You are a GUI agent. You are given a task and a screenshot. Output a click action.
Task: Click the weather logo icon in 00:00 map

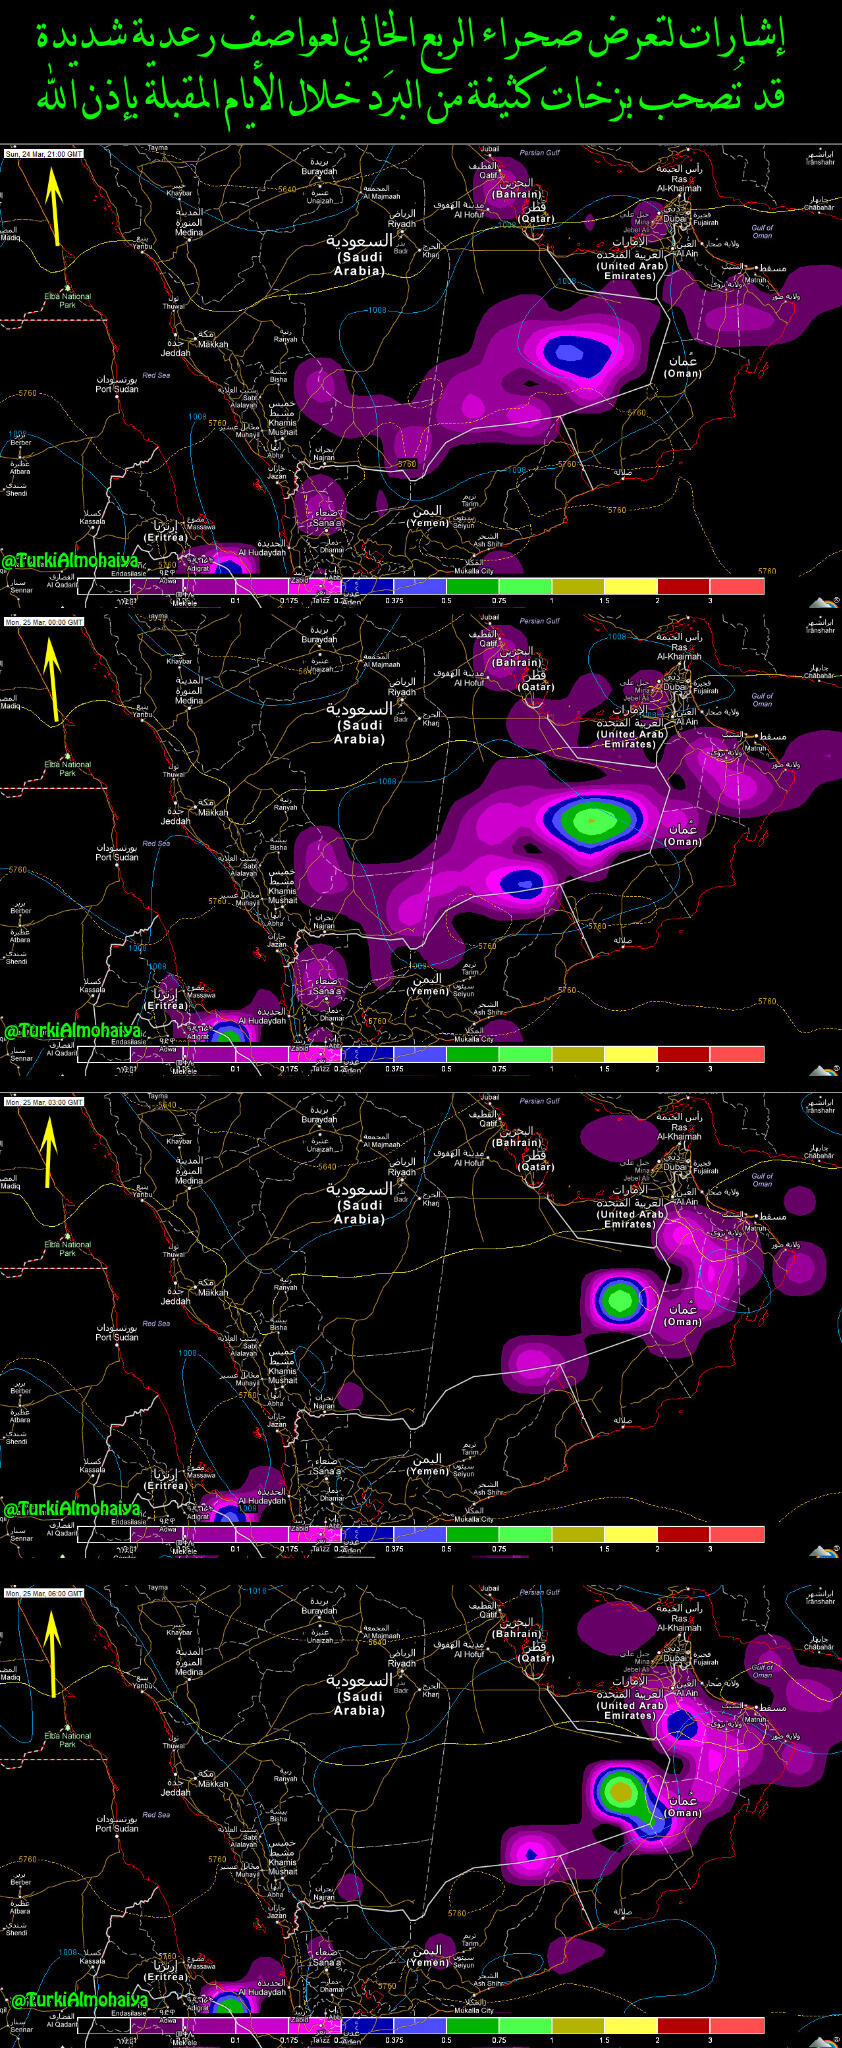tap(824, 1070)
